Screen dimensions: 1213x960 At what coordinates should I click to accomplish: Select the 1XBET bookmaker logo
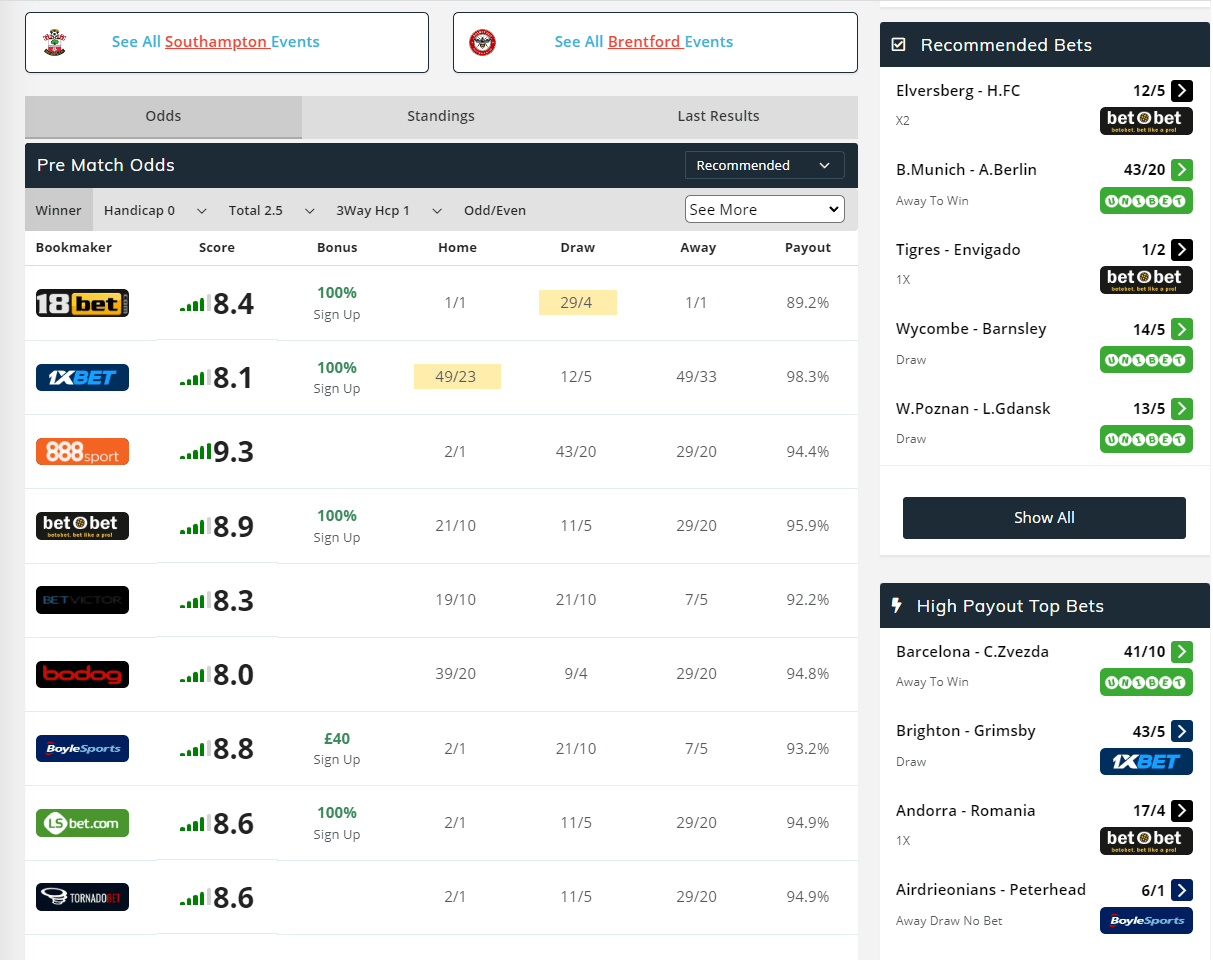pyautogui.click(x=82, y=377)
